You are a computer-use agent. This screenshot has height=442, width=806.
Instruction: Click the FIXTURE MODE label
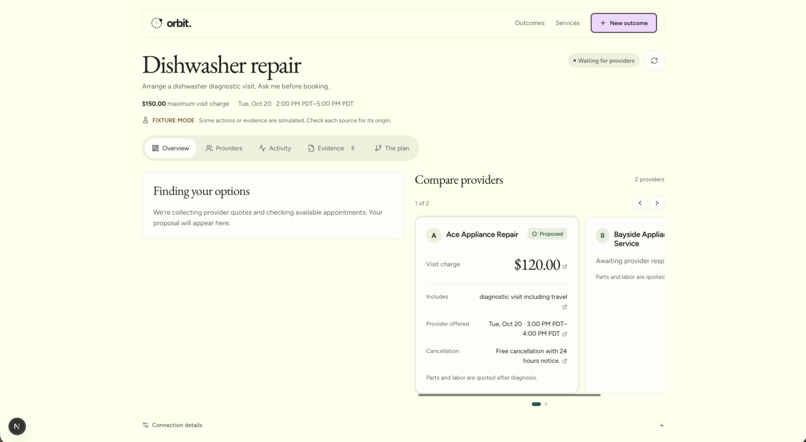pyautogui.click(x=173, y=120)
